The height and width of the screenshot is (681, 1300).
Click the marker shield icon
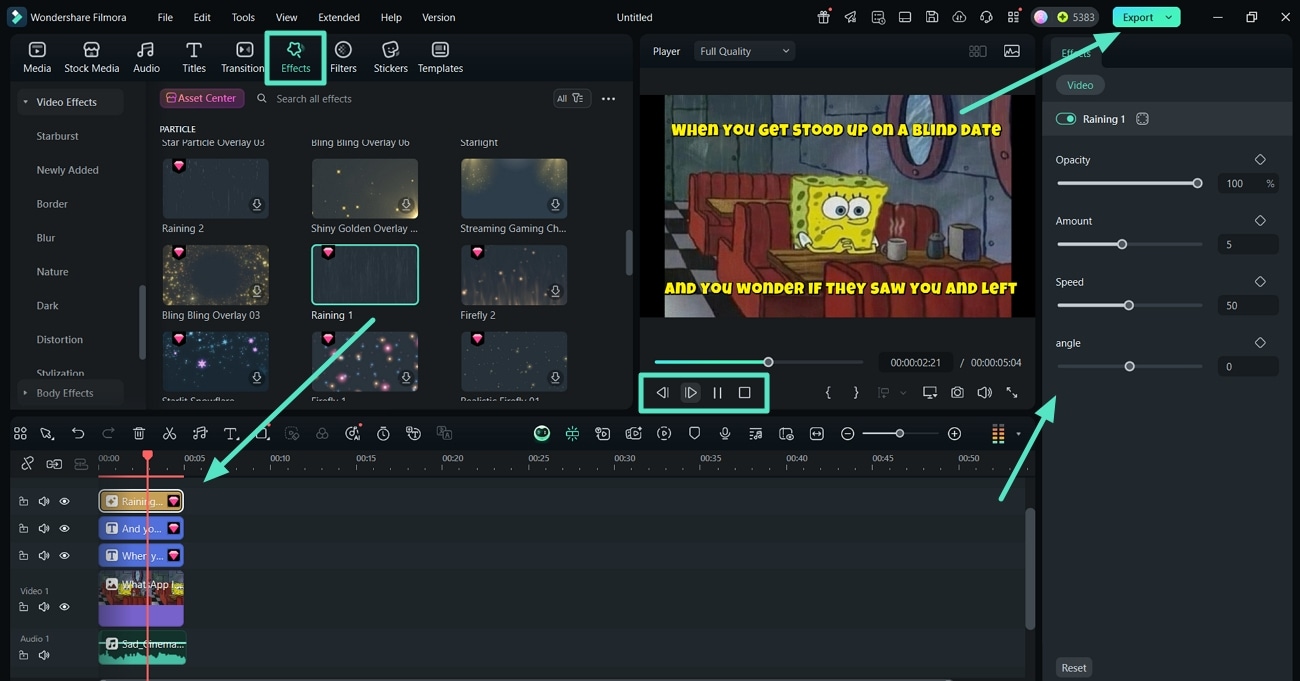[694, 433]
